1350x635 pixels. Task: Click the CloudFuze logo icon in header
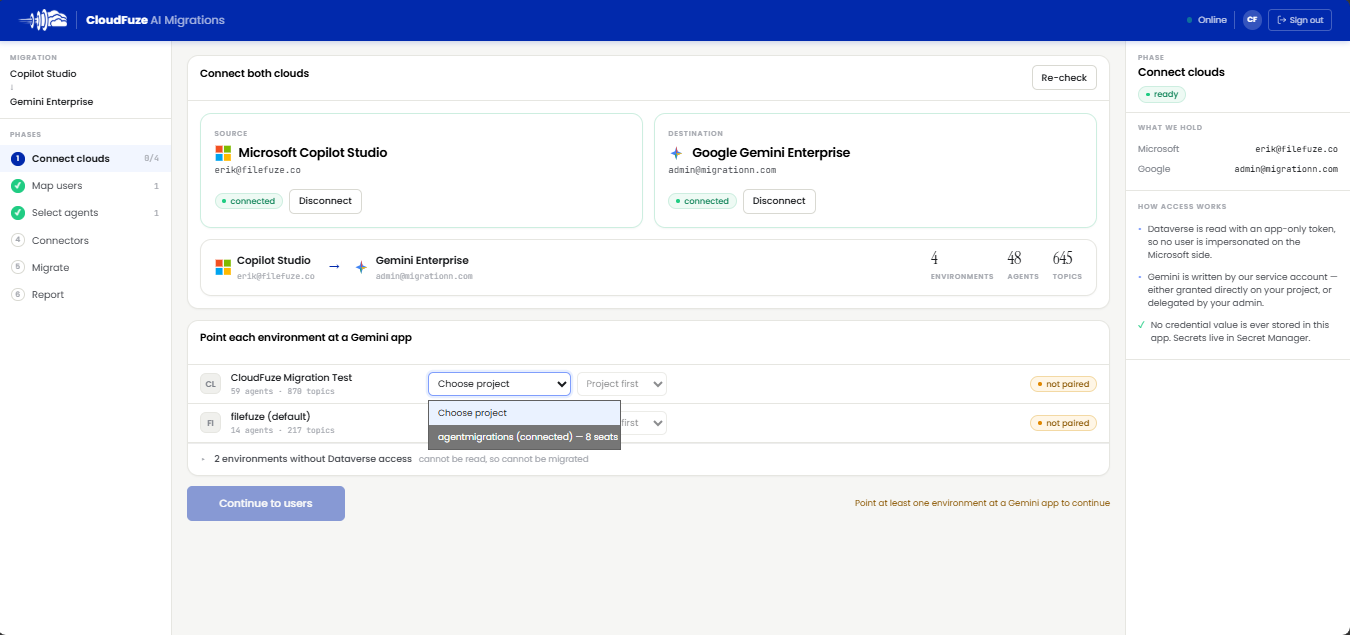42,20
